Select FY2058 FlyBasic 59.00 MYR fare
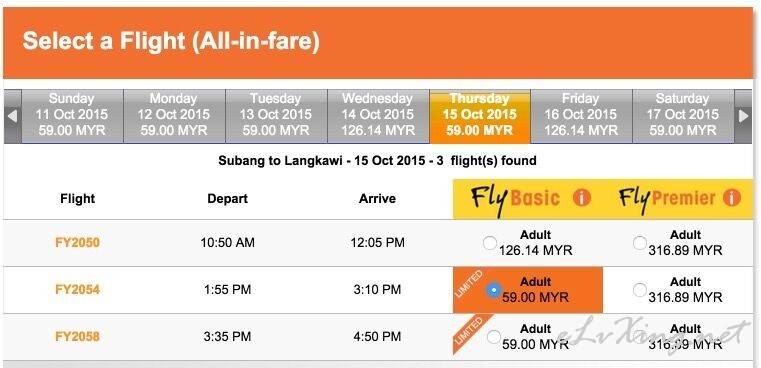This screenshot has height=368, width=761. click(x=494, y=337)
